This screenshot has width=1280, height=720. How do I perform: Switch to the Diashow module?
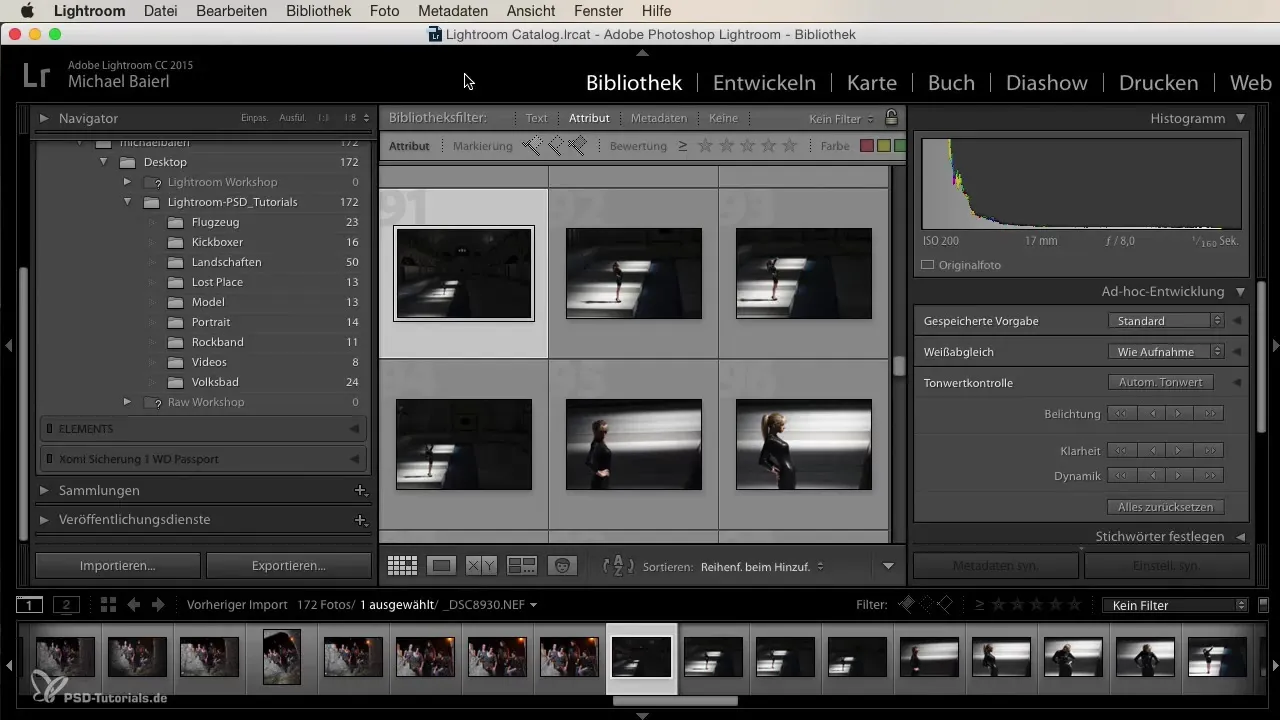tap(1047, 83)
